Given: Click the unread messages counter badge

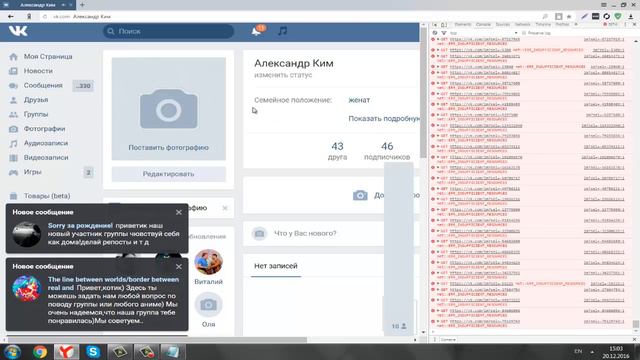Looking at the screenshot, I should point(83,86).
